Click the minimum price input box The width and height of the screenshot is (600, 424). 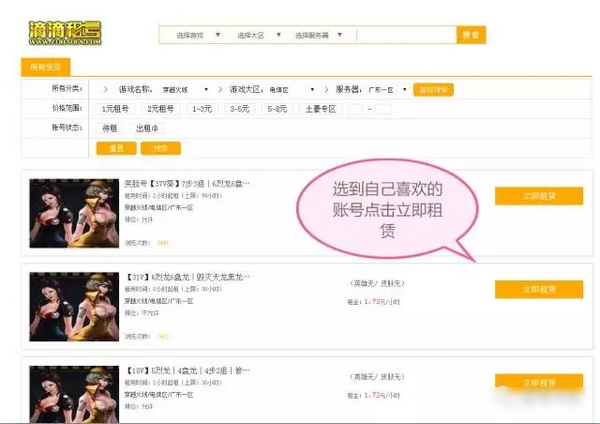click(356, 109)
